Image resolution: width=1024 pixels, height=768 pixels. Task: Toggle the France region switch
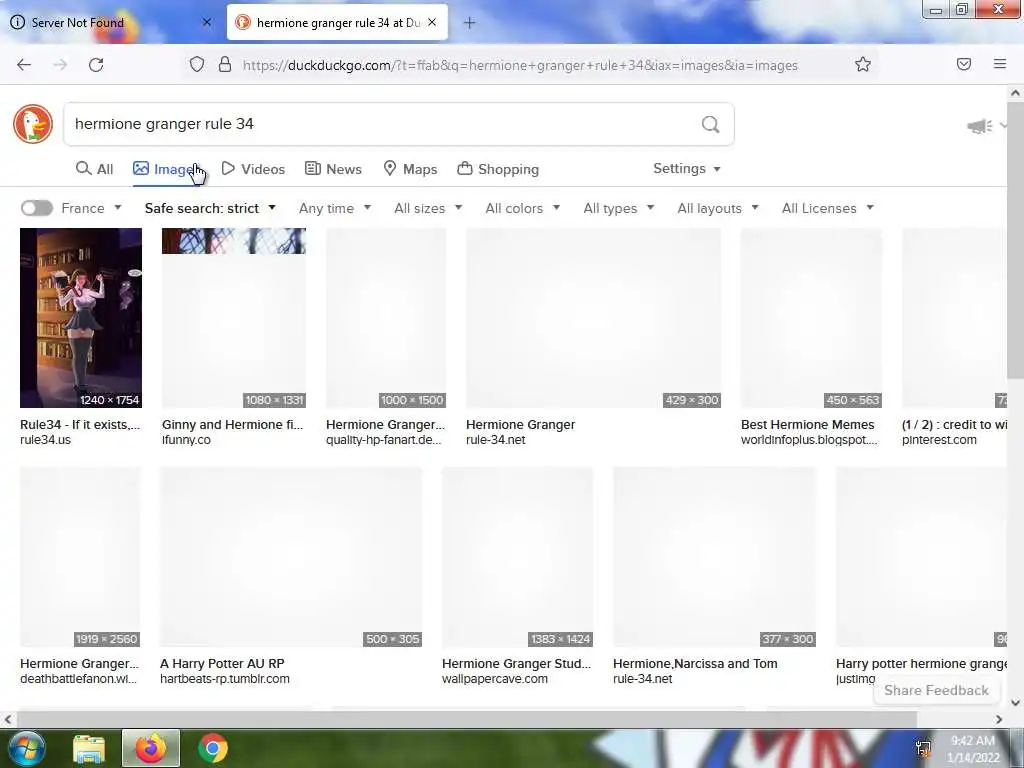tap(37, 208)
